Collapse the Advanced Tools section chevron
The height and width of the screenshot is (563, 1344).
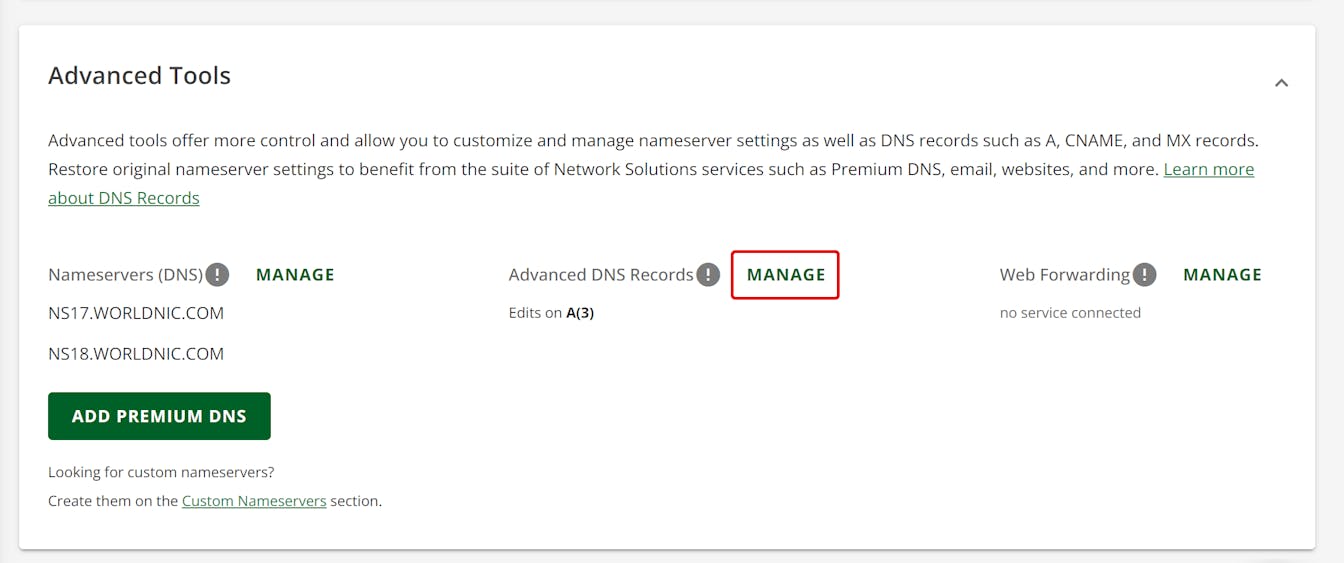1281,83
